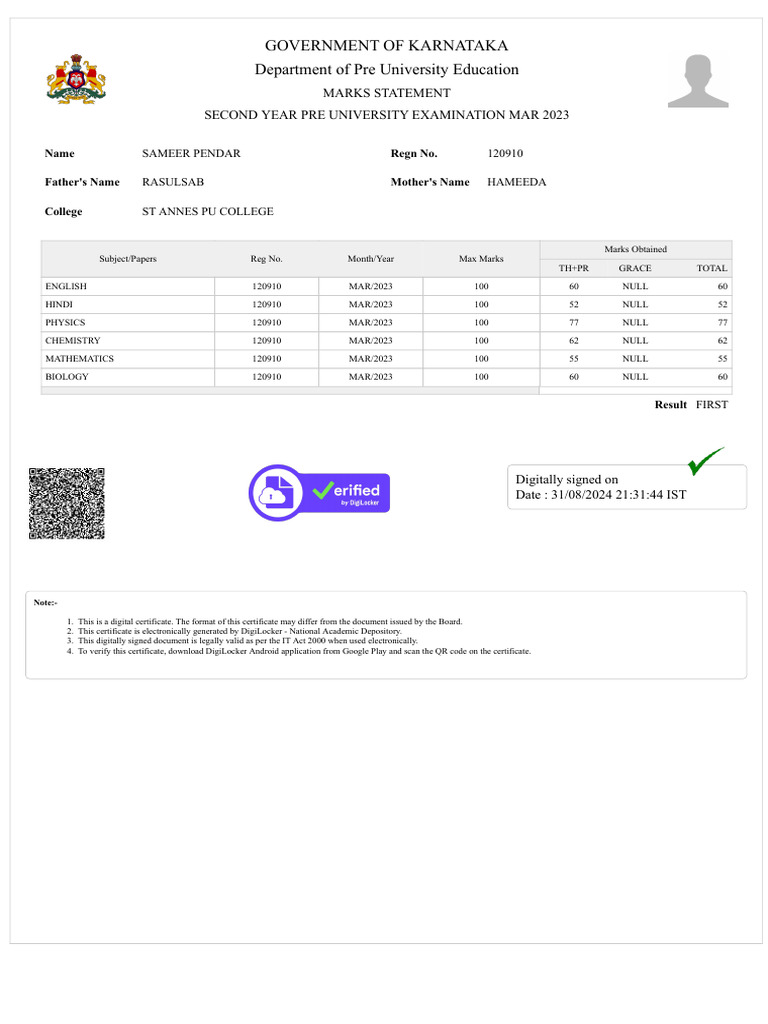768x1024 pixels.
Task: Click the Result FIRST text
Action: (x=691, y=405)
